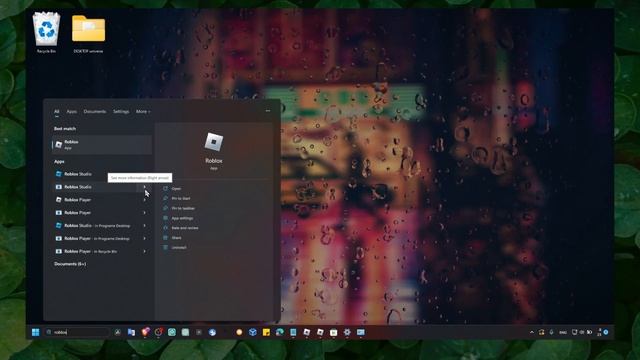Select the Roblox best match result

point(102,144)
